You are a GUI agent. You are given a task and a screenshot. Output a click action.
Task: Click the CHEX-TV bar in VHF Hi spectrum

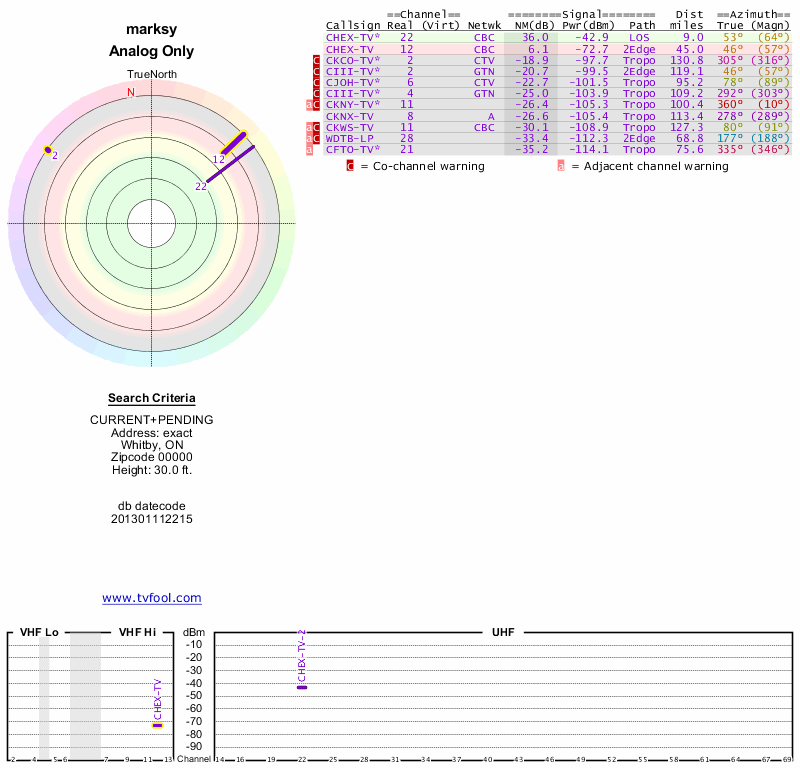(x=157, y=725)
